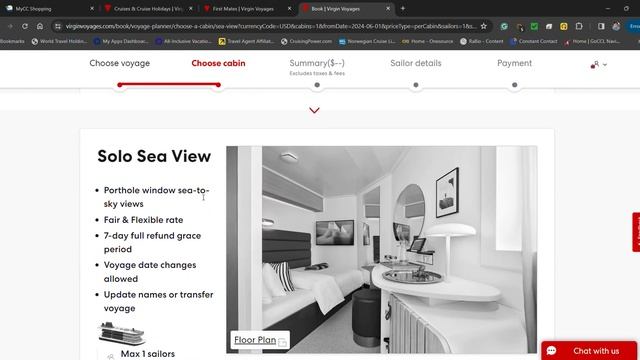Open Norwegian Cruise Line bookmark
Image resolution: width=640 pixels, height=360 pixels.
pos(368,41)
